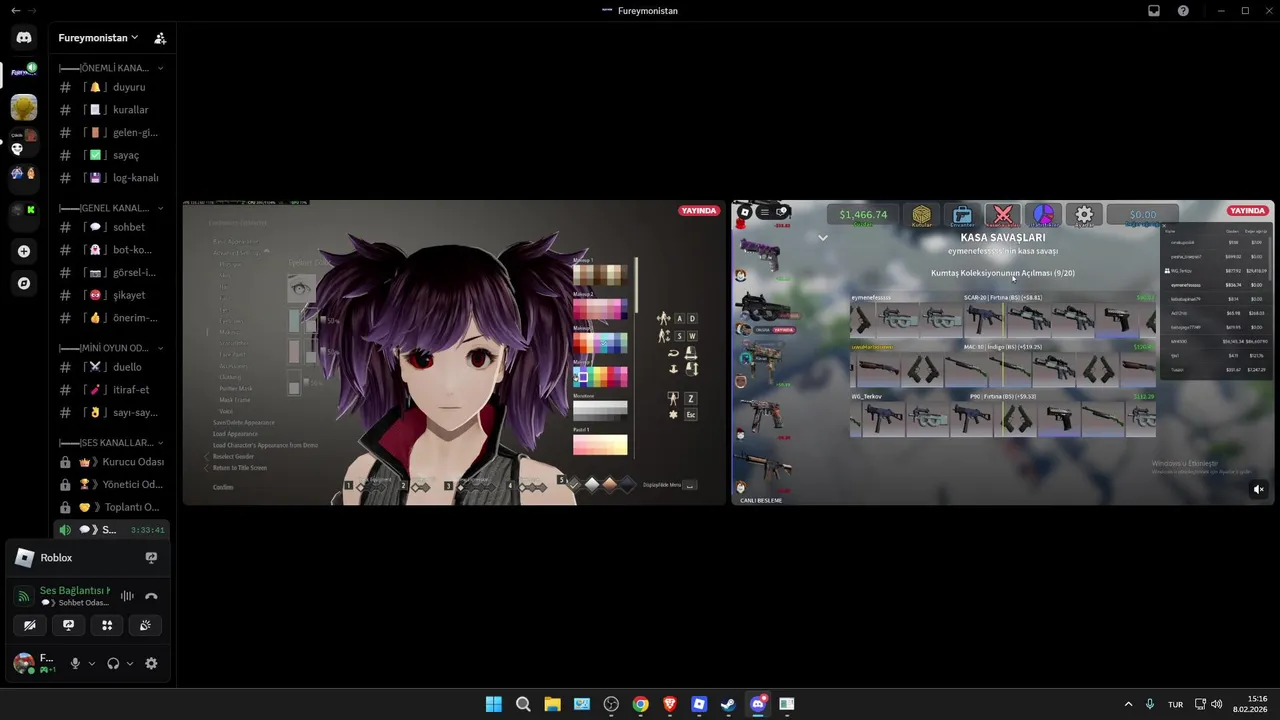Focus the character creator stream

click(x=454, y=352)
